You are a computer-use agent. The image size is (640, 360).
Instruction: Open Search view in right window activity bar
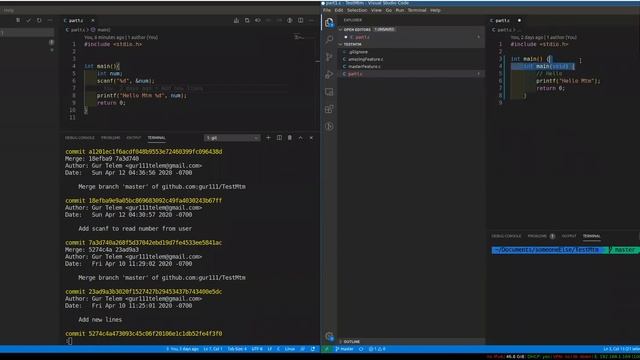[329, 40]
